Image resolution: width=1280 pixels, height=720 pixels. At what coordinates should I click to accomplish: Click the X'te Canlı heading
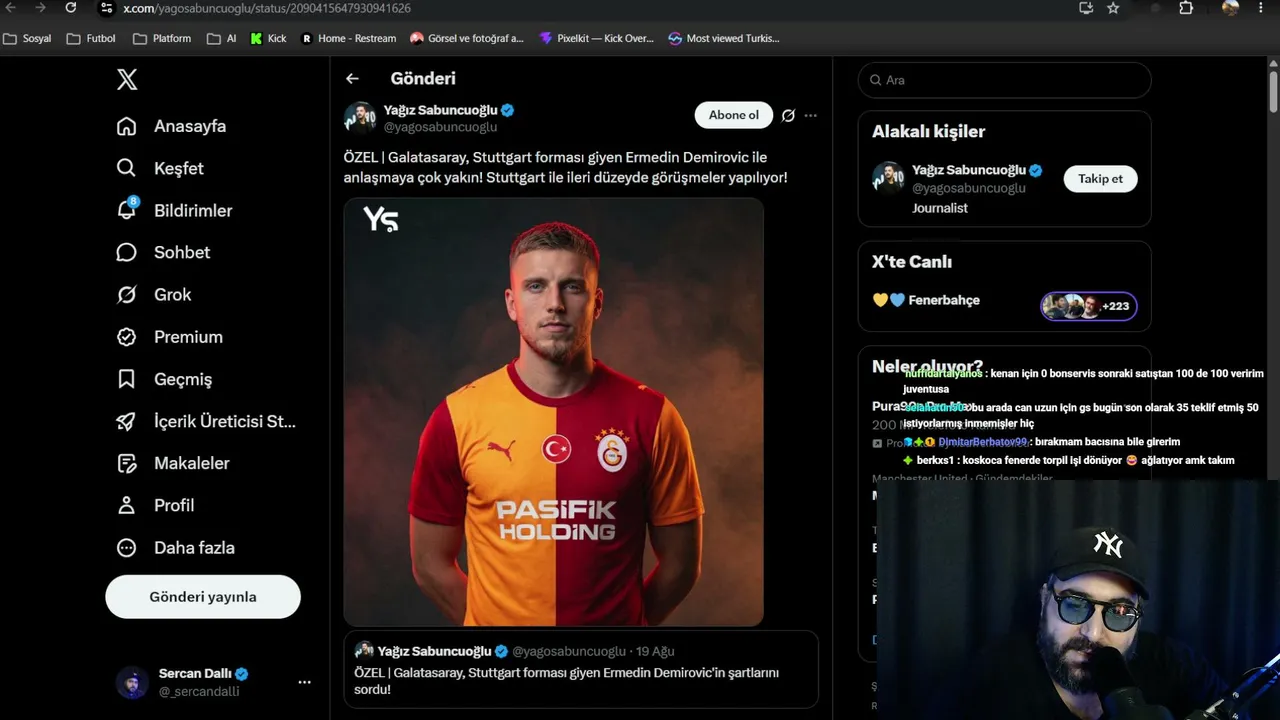pyautogui.click(x=912, y=262)
